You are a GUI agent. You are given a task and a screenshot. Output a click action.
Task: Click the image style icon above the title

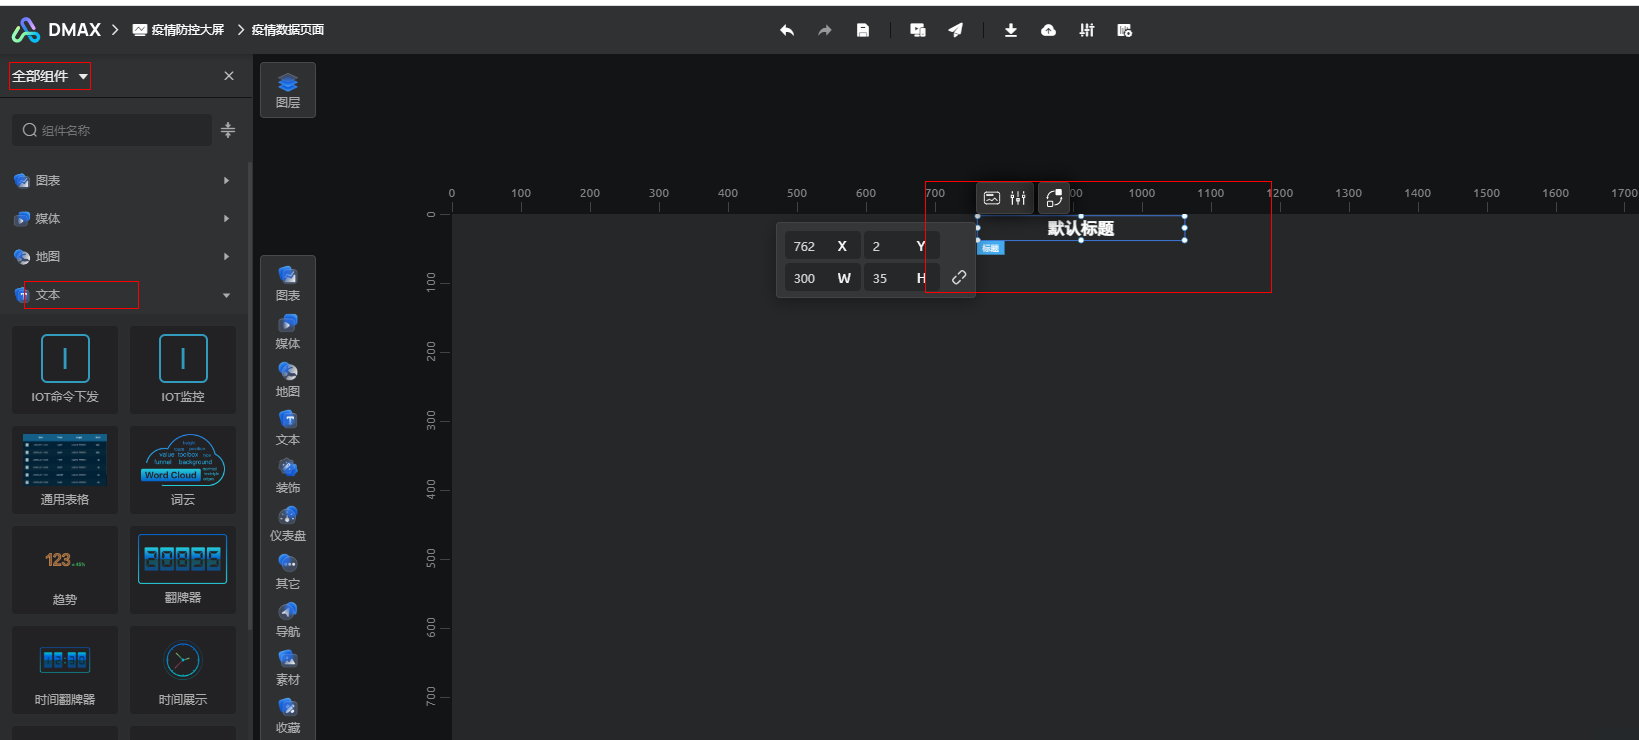tap(992, 198)
